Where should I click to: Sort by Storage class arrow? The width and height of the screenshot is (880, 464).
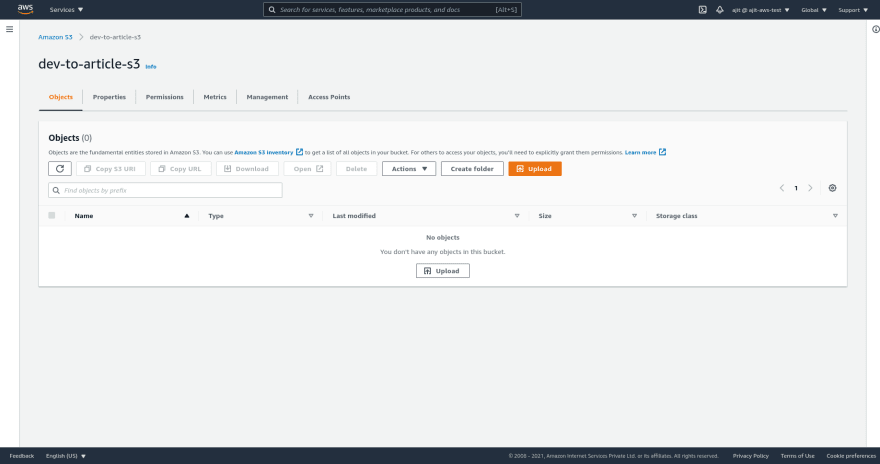tap(835, 215)
